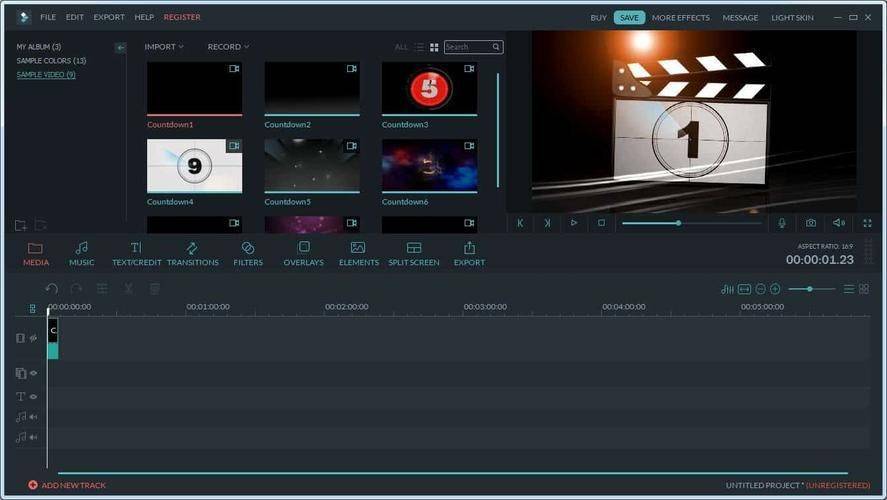
Task: Click the timeline zoom slider
Action: coord(811,289)
